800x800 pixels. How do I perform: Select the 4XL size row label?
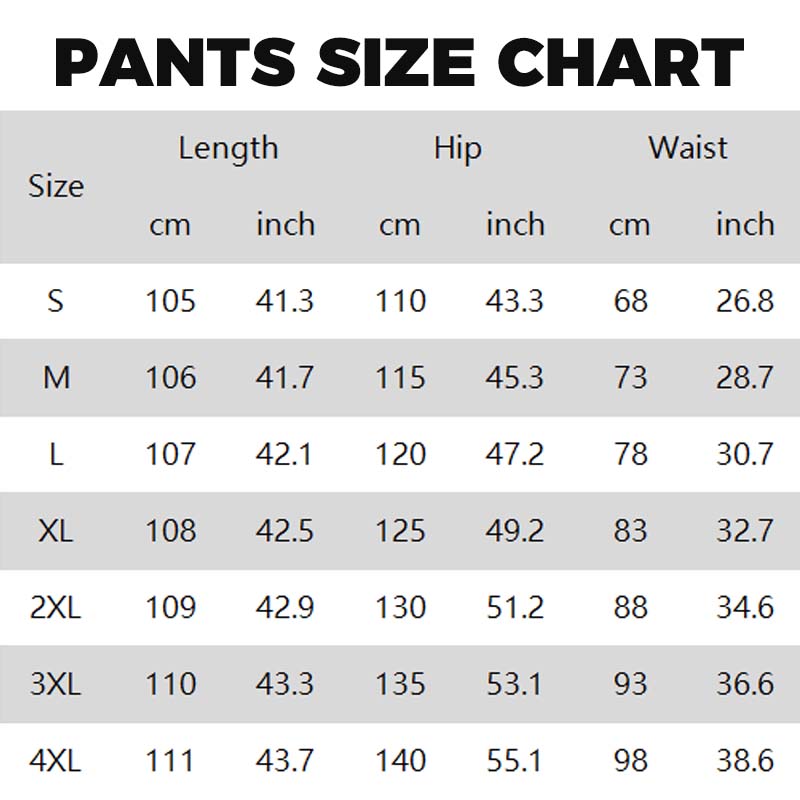click(56, 762)
